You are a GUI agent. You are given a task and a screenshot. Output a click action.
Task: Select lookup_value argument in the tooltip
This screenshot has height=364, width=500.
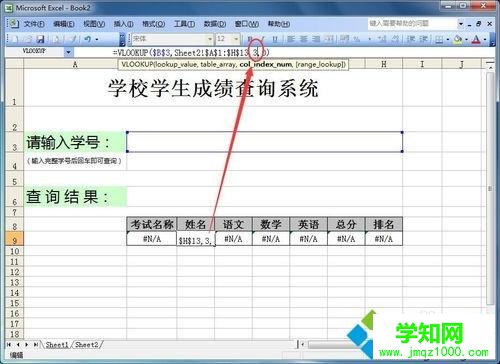click(176, 64)
